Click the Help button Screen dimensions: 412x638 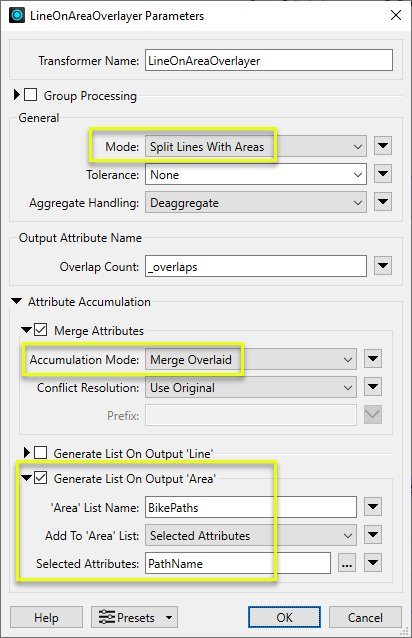(46, 618)
